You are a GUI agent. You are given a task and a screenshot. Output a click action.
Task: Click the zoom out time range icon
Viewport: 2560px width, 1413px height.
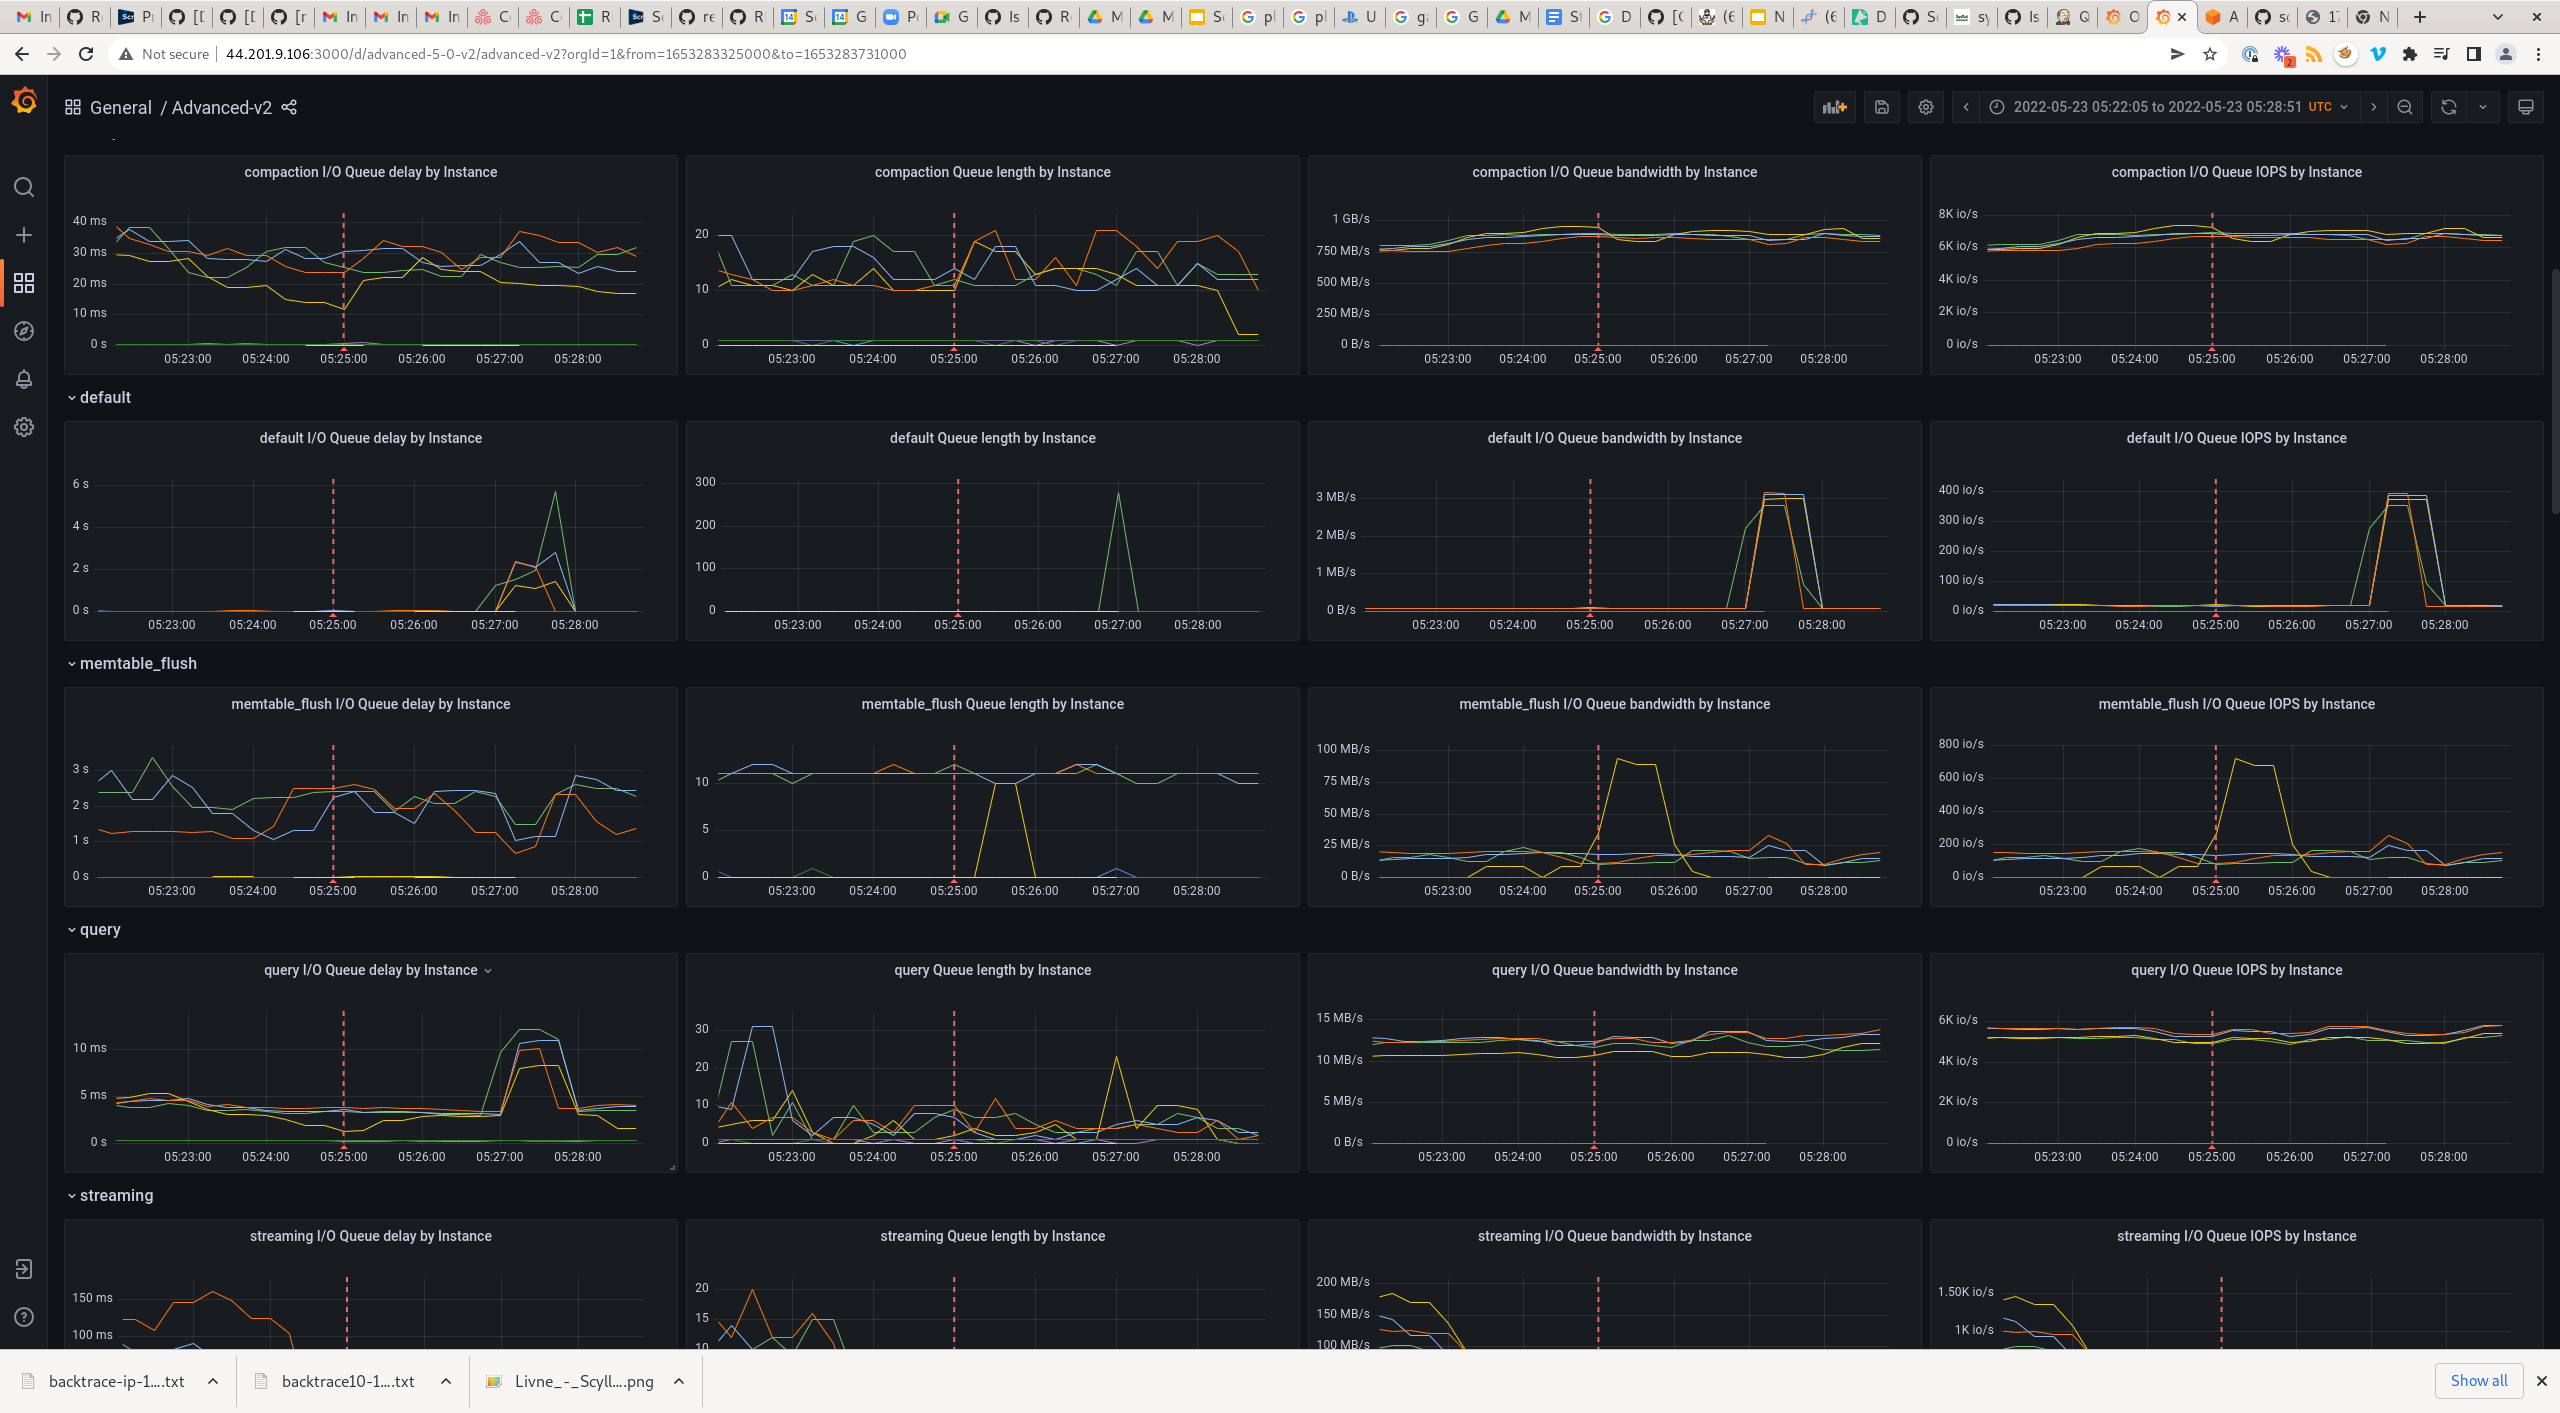(2405, 107)
